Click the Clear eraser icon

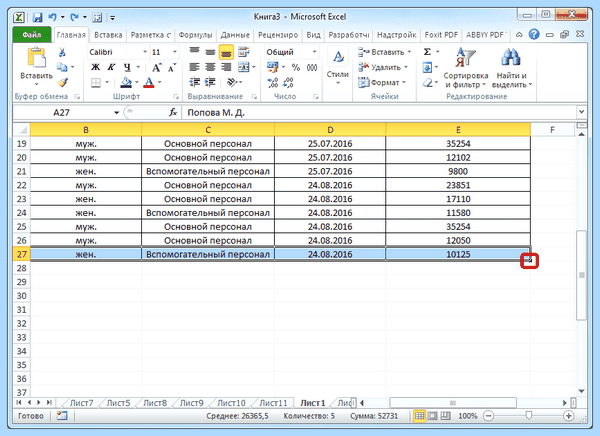(427, 82)
